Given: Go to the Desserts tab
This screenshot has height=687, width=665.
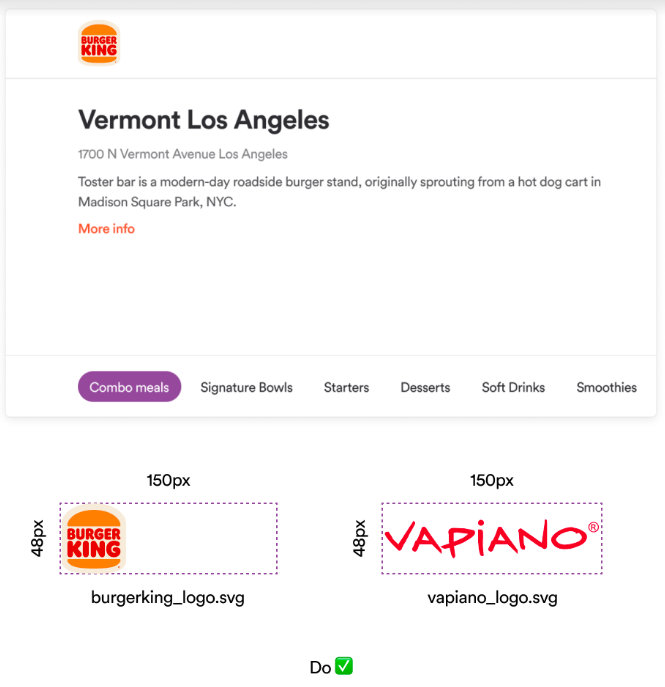Looking at the screenshot, I should 425,387.
